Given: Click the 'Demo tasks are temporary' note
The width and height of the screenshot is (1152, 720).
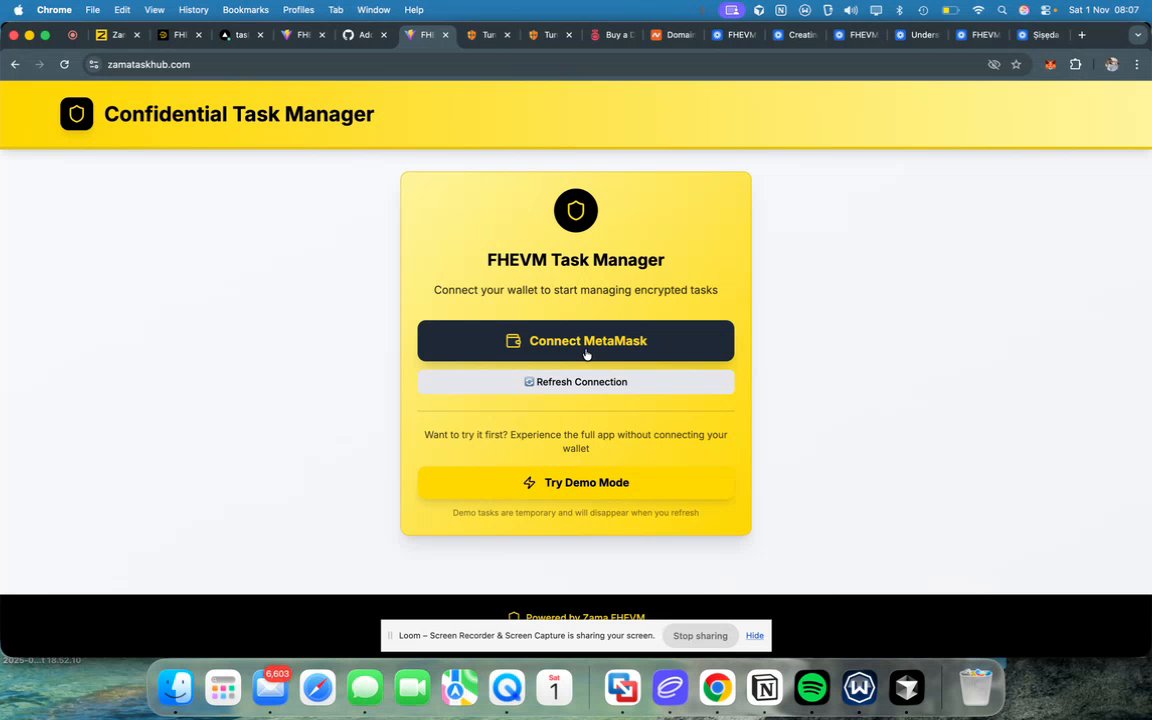Looking at the screenshot, I should click(575, 513).
